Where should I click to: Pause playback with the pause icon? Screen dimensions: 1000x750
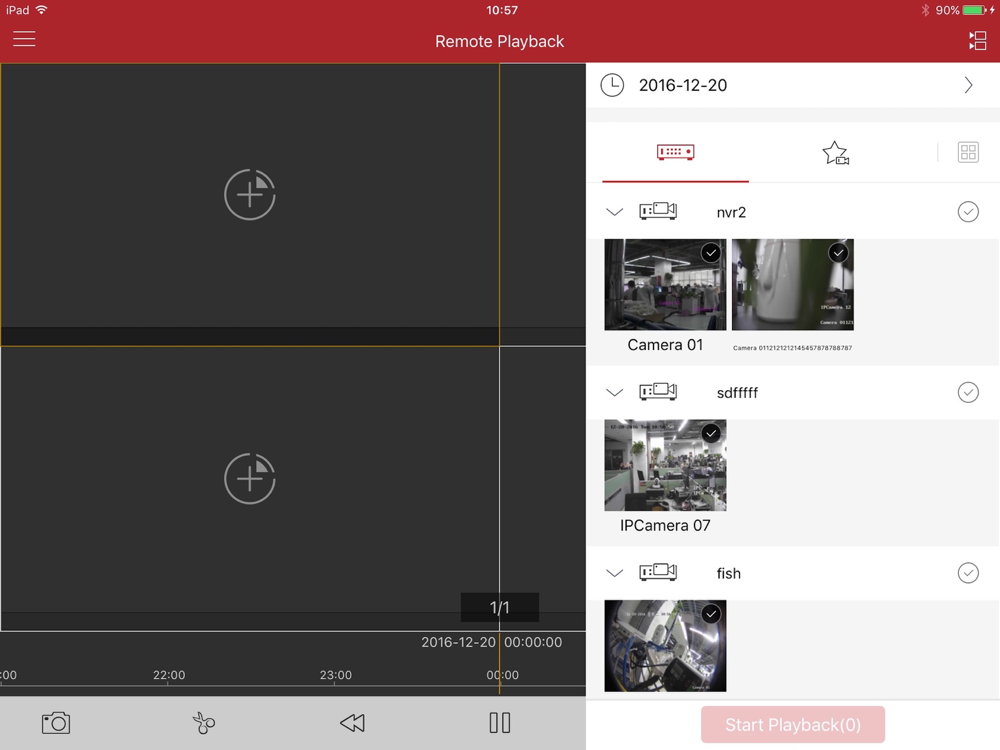point(499,723)
